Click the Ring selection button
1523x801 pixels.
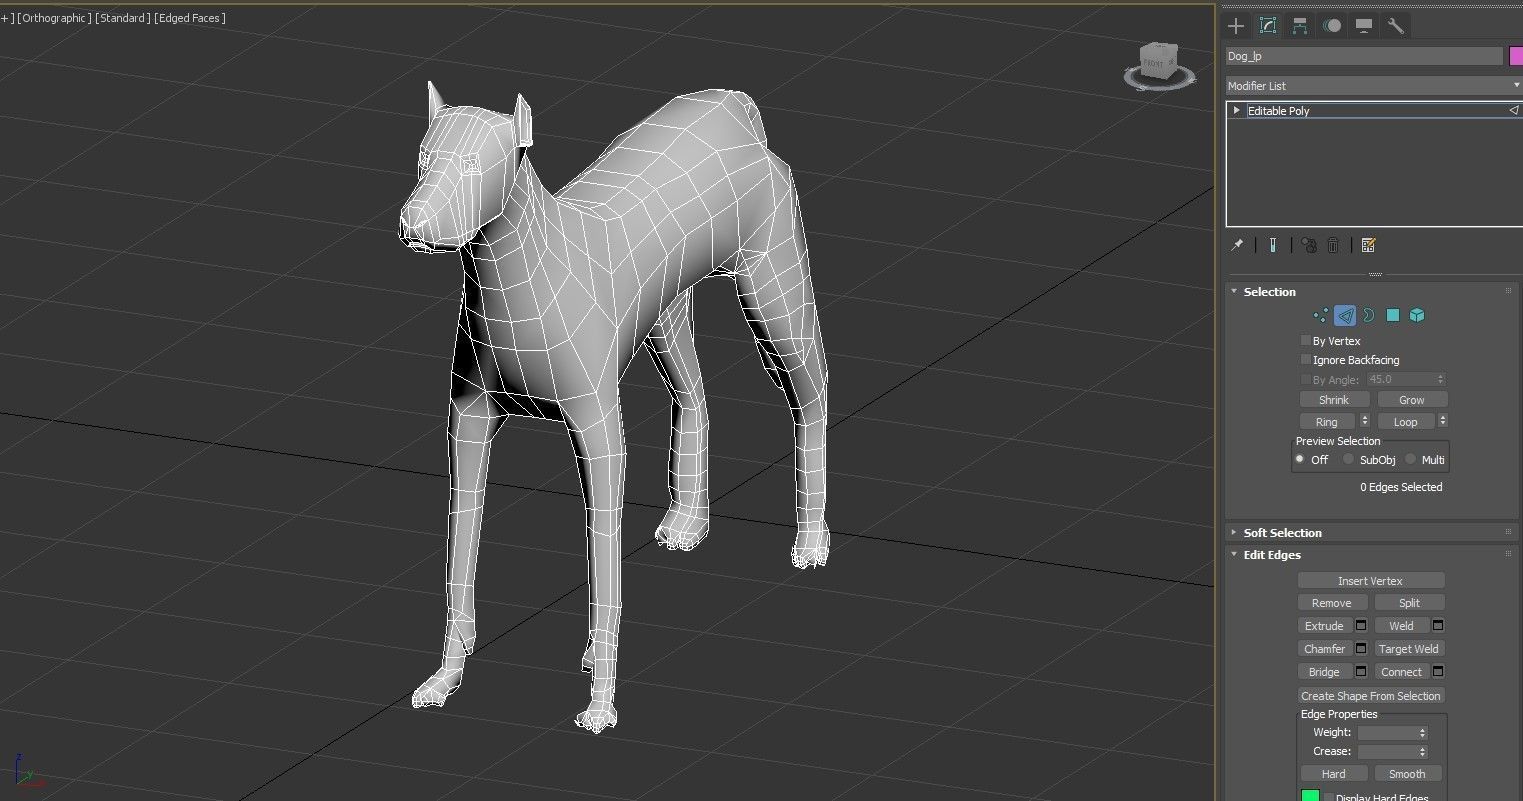click(1327, 422)
